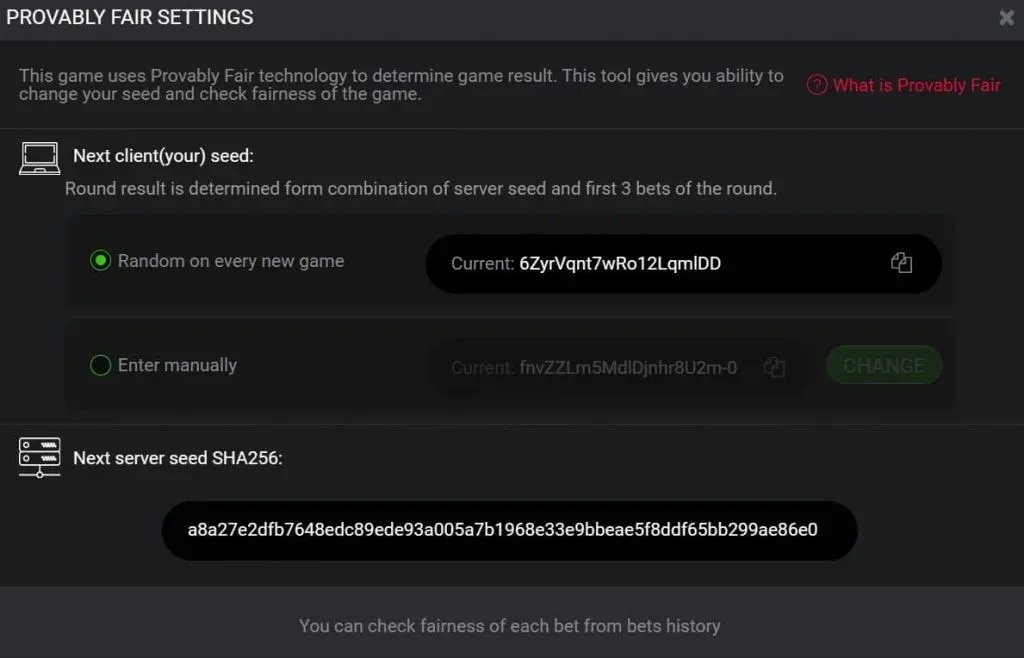Click the laptop client seed icon
Viewport: 1024px width, 658px height.
[x=40, y=158]
